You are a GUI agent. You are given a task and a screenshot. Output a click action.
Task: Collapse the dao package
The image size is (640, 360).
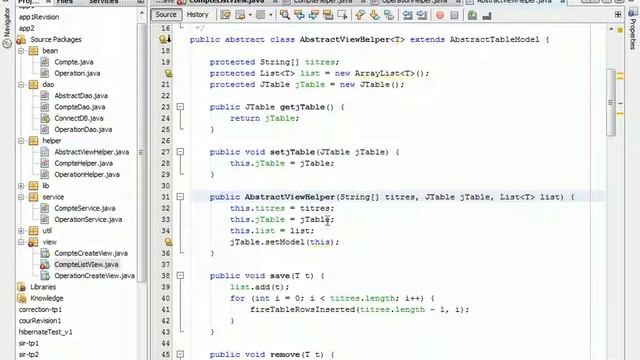(x=21, y=84)
